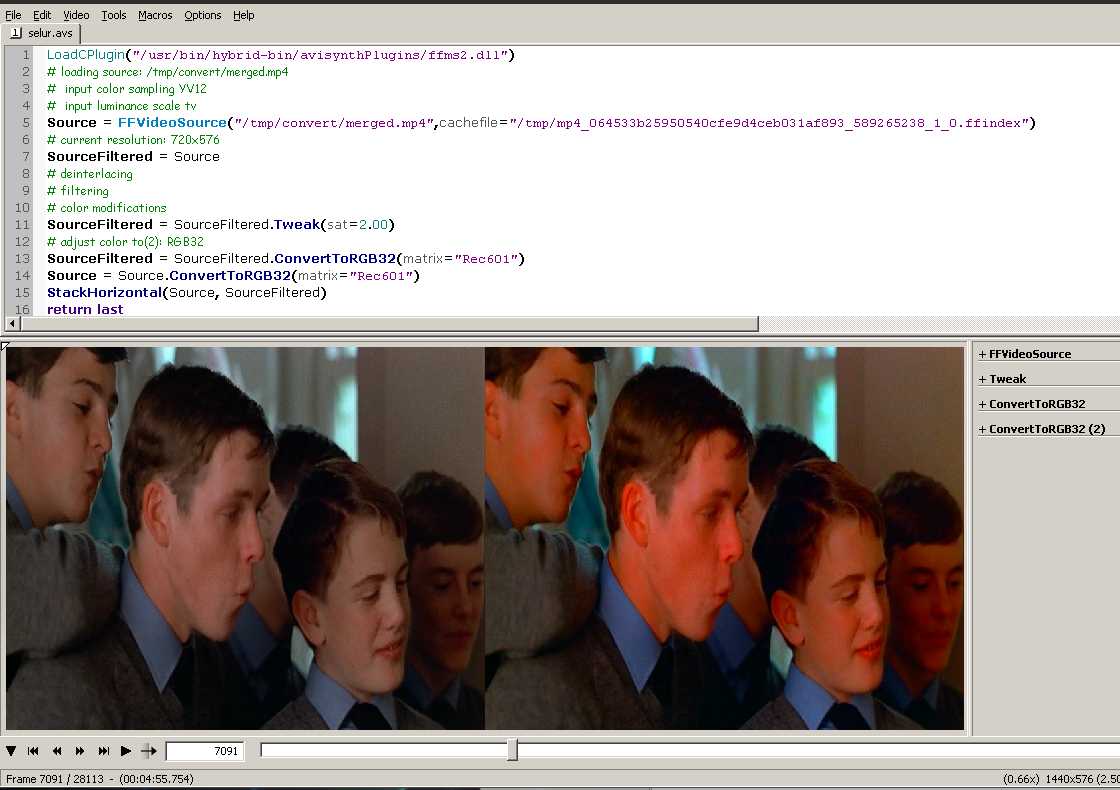Toggle video preview with the down-triangle button
Viewport: 1120px width, 790px height.
[11, 751]
